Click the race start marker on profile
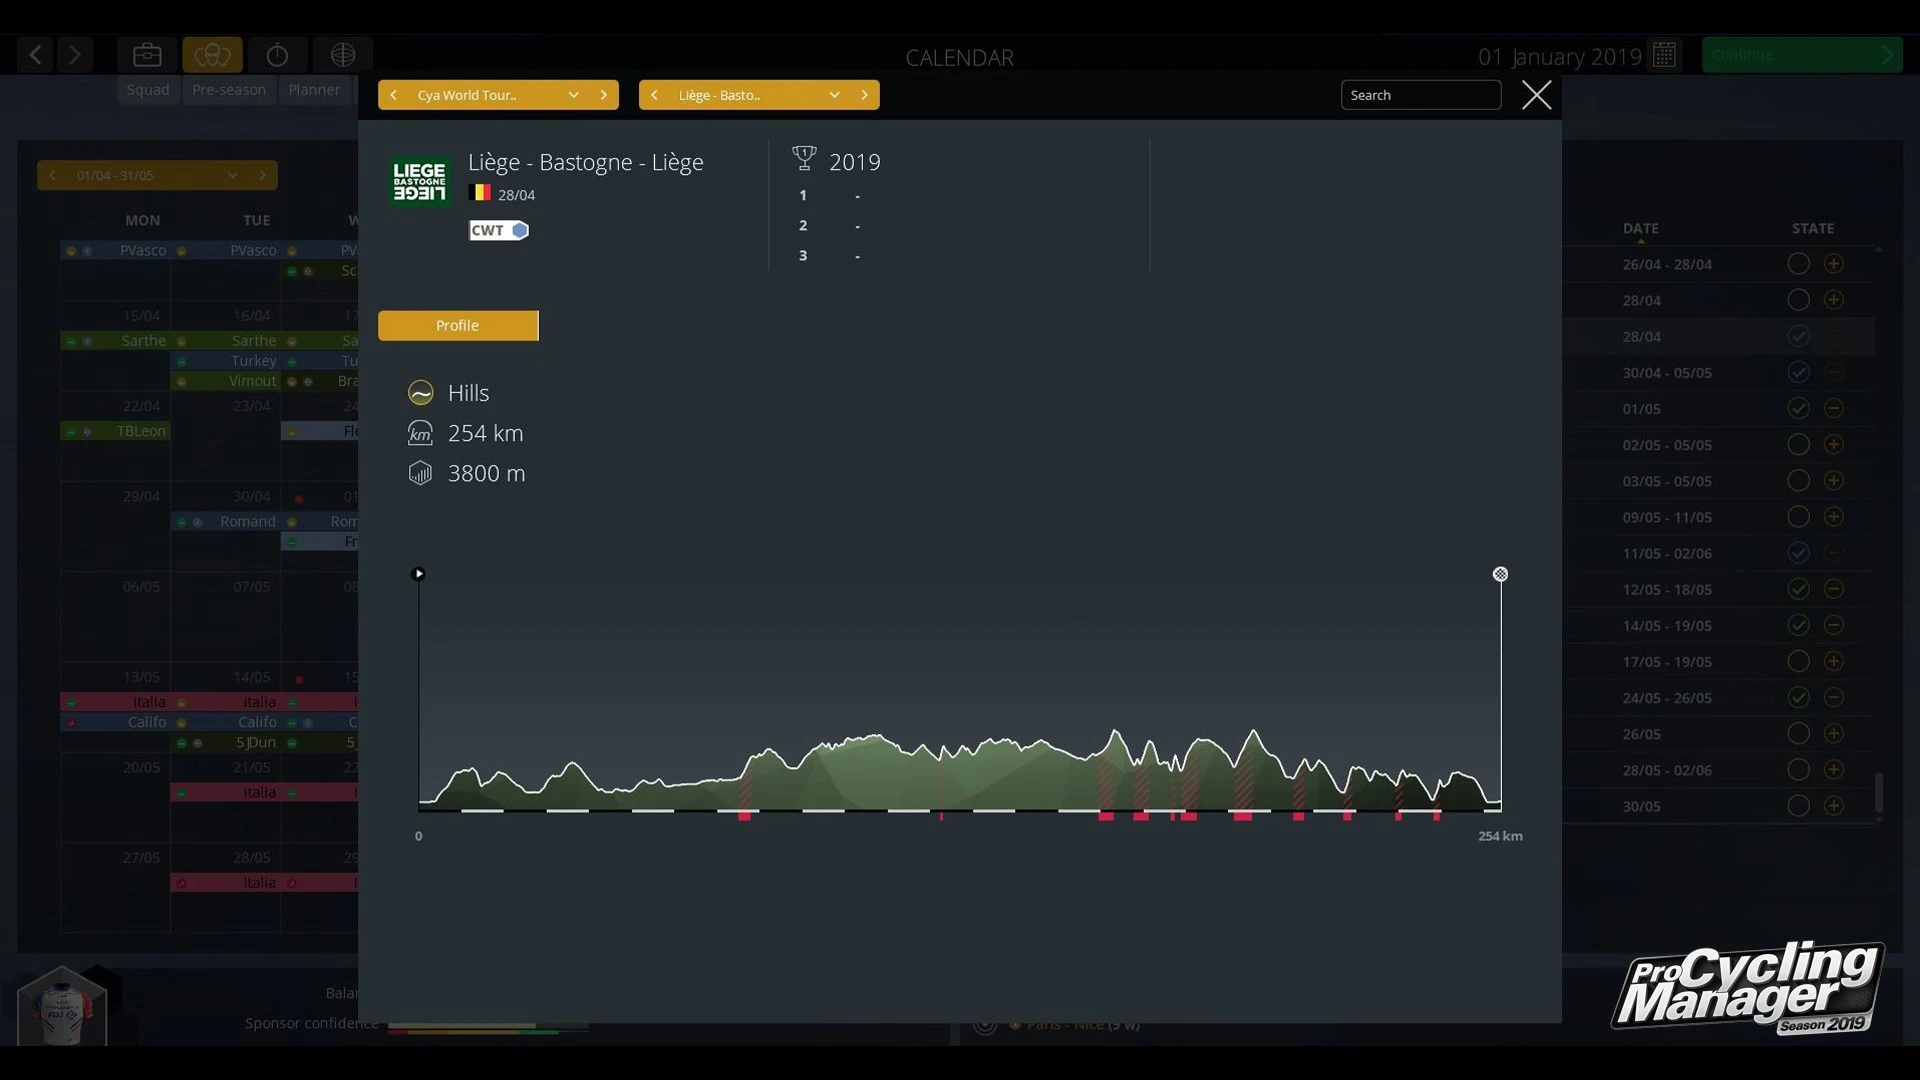Viewport: 1920px width, 1080px height. (x=418, y=574)
